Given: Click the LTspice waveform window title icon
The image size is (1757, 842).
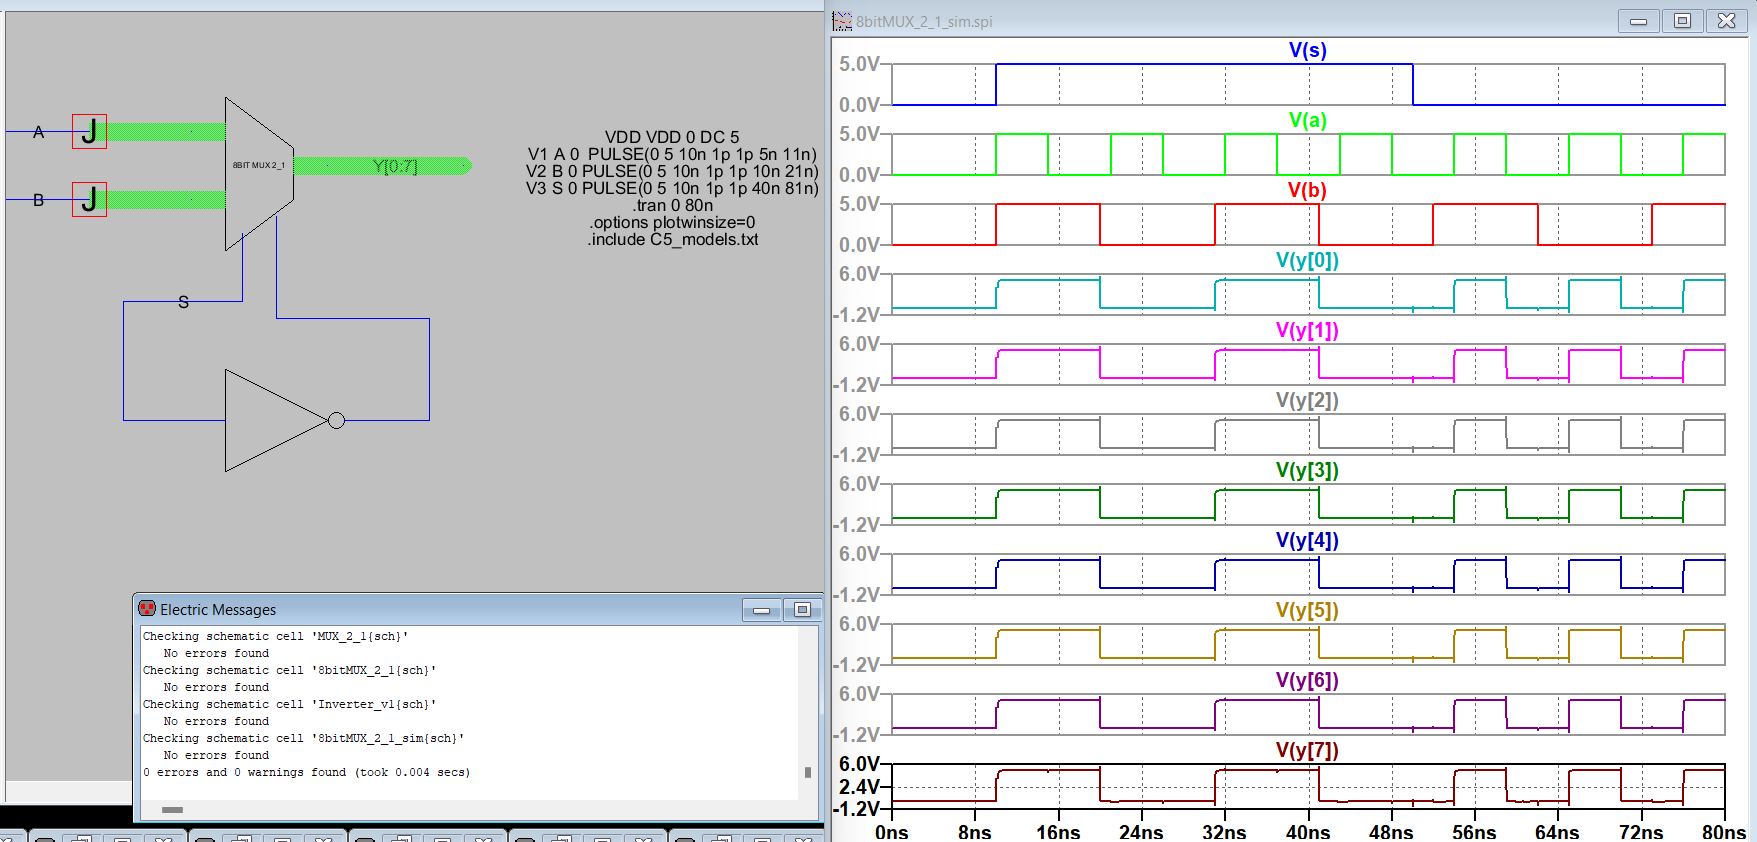Looking at the screenshot, I should tap(842, 21).
